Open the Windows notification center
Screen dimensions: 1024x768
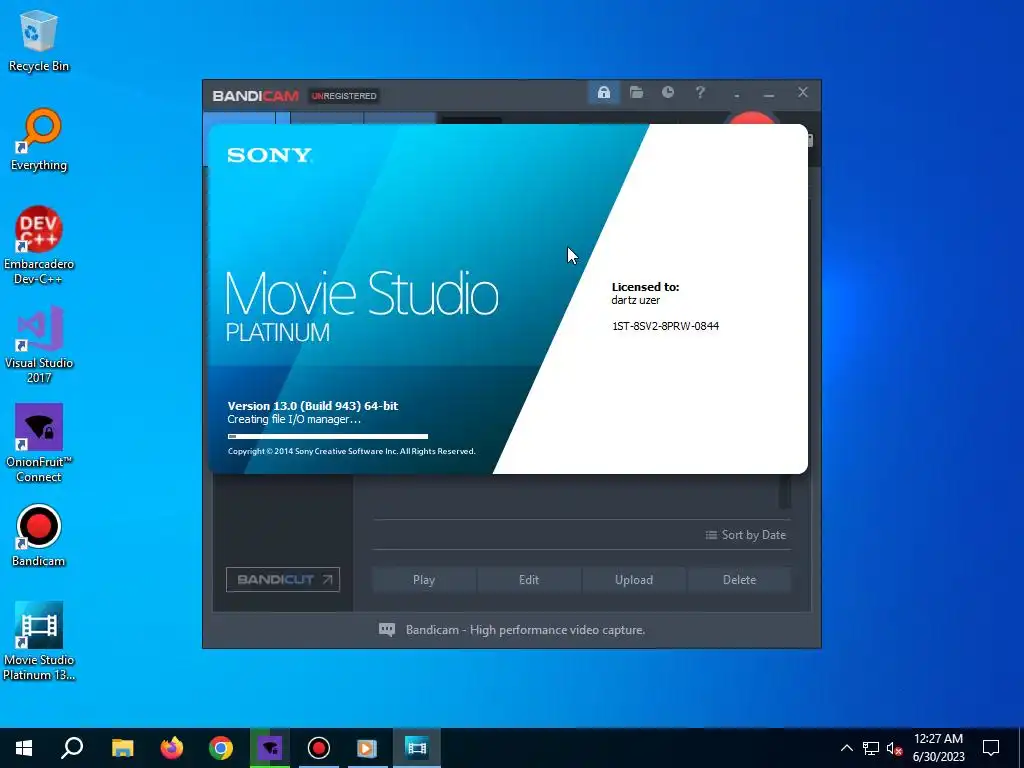(991, 748)
